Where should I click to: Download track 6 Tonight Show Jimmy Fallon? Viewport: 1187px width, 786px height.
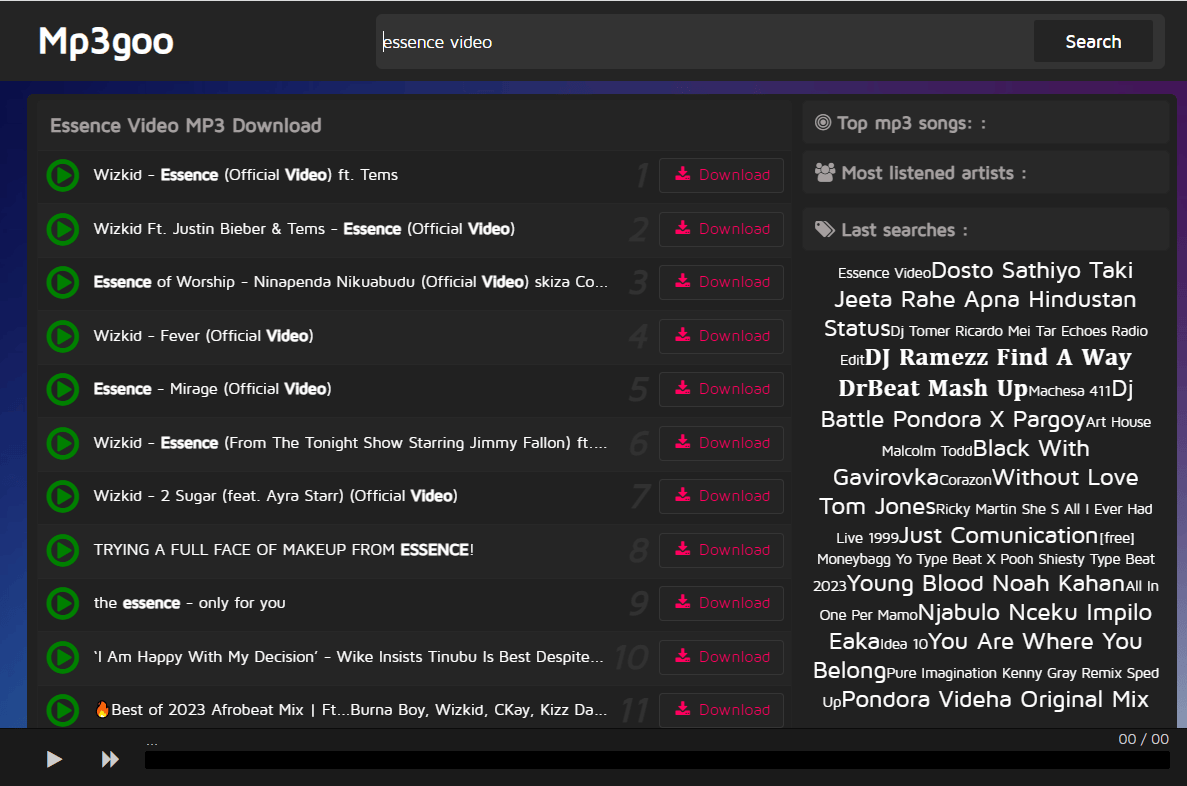point(721,443)
